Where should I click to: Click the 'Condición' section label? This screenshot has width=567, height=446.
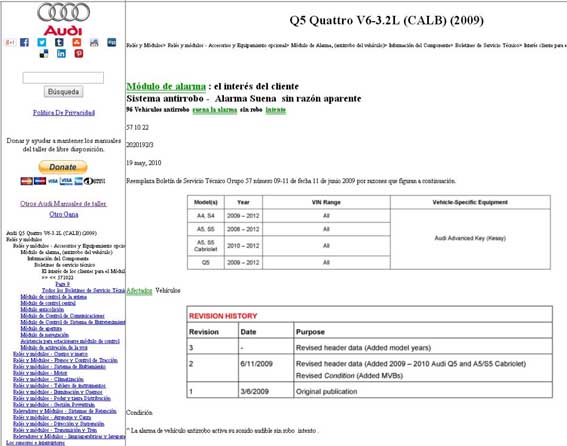[x=139, y=412]
